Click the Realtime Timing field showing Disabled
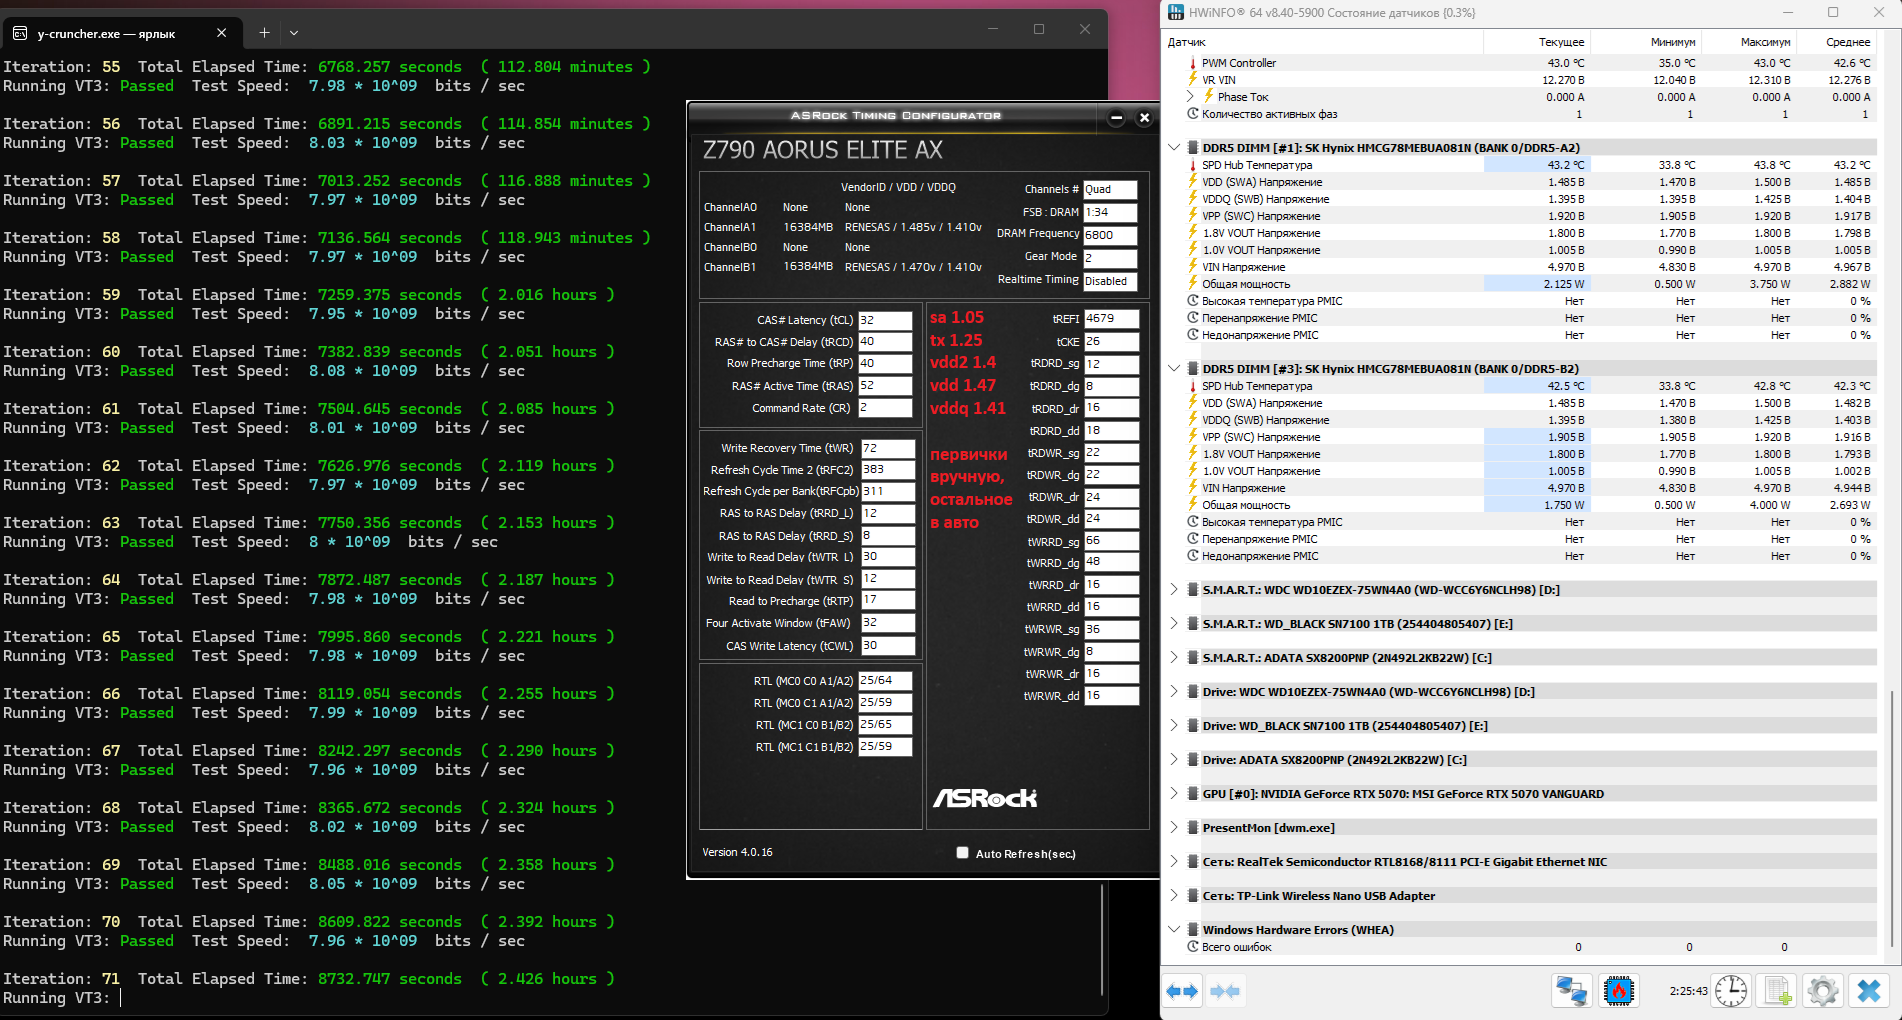1902x1020 pixels. (1110, 281)
